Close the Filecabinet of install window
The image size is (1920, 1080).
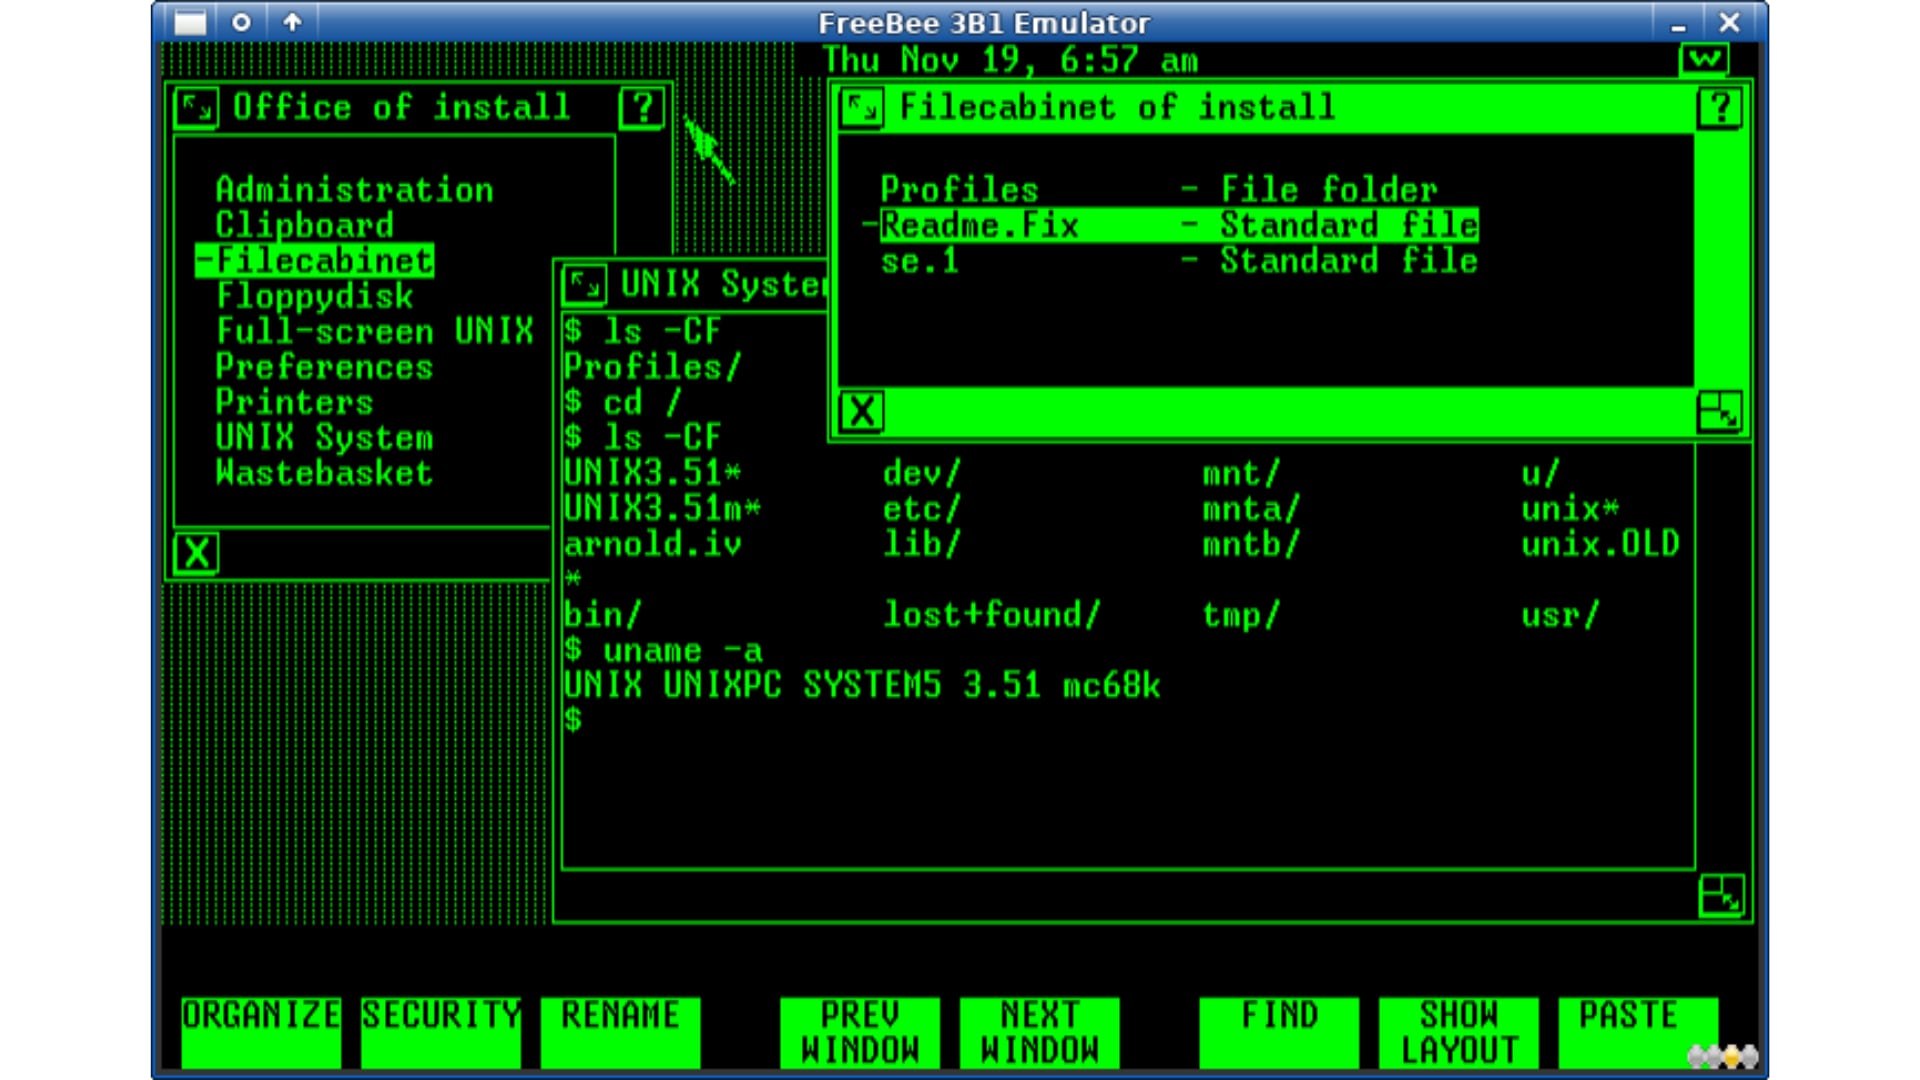tap(862, 412)
